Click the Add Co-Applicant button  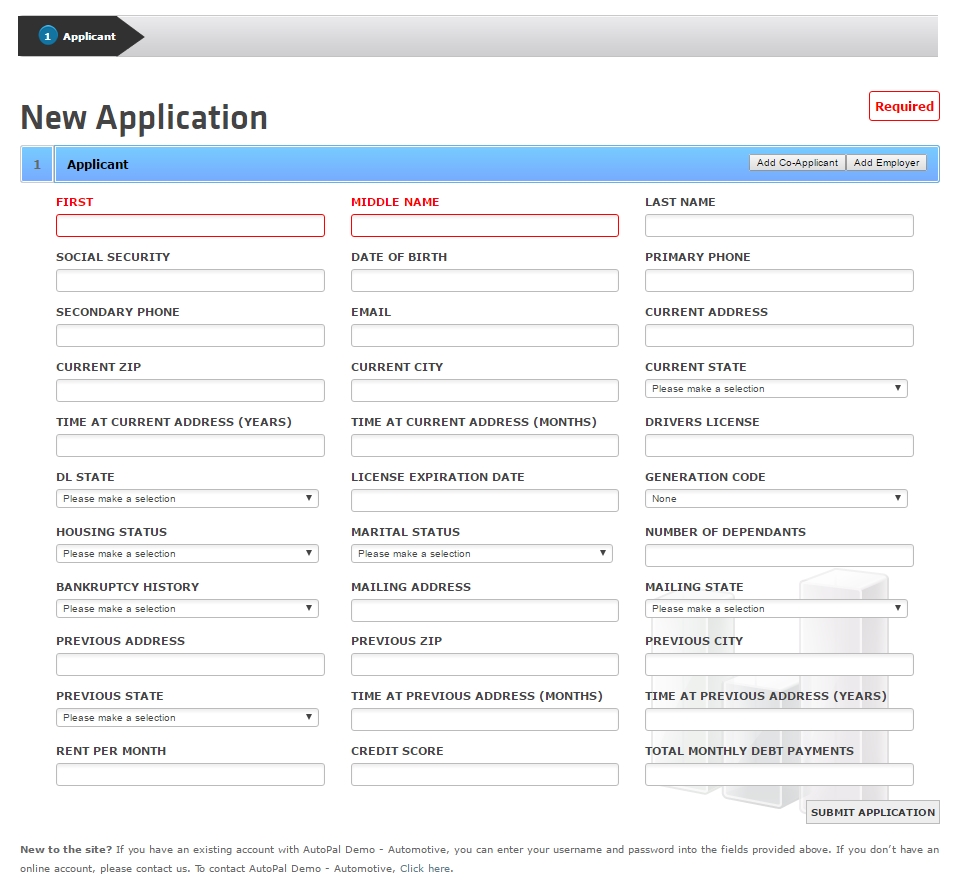797,162
